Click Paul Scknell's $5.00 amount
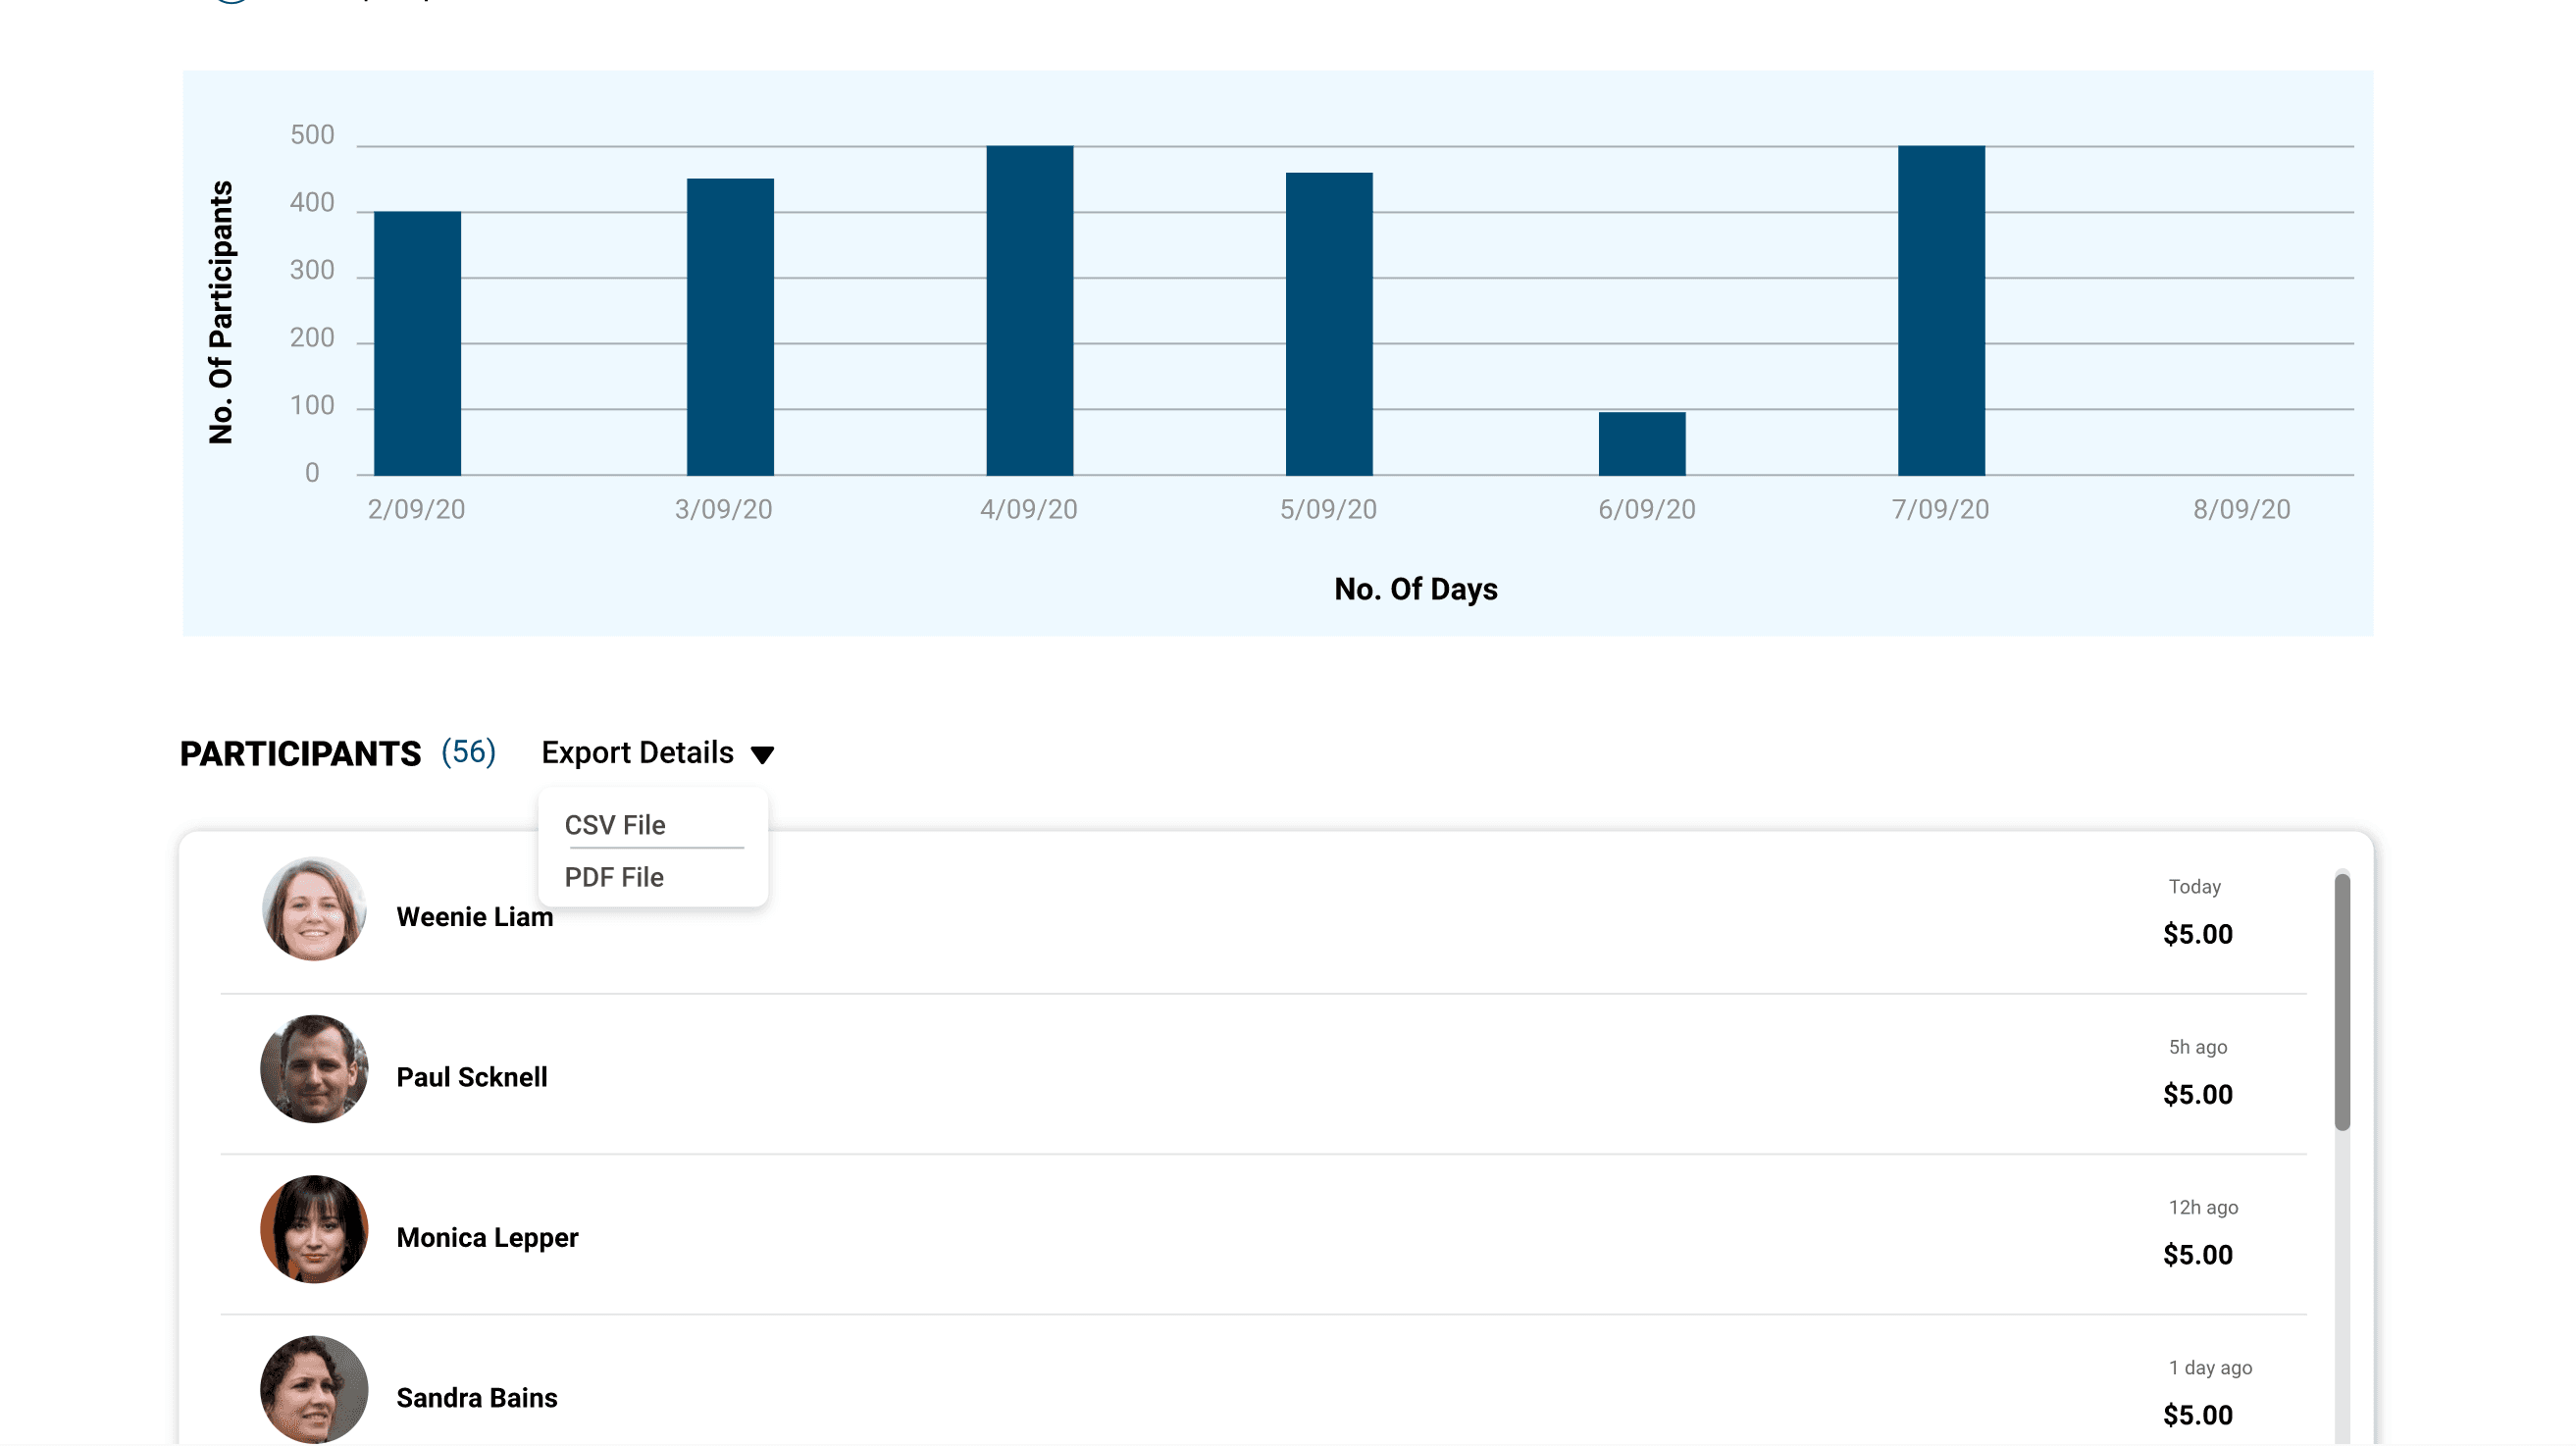The image size is (2576, 1446). point(2198,1095)
